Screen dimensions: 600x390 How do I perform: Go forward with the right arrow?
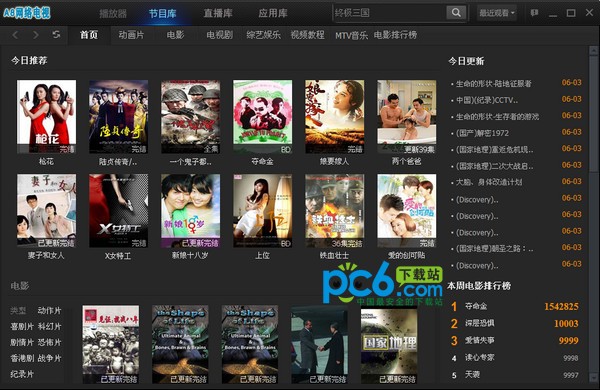pos(36,35)
